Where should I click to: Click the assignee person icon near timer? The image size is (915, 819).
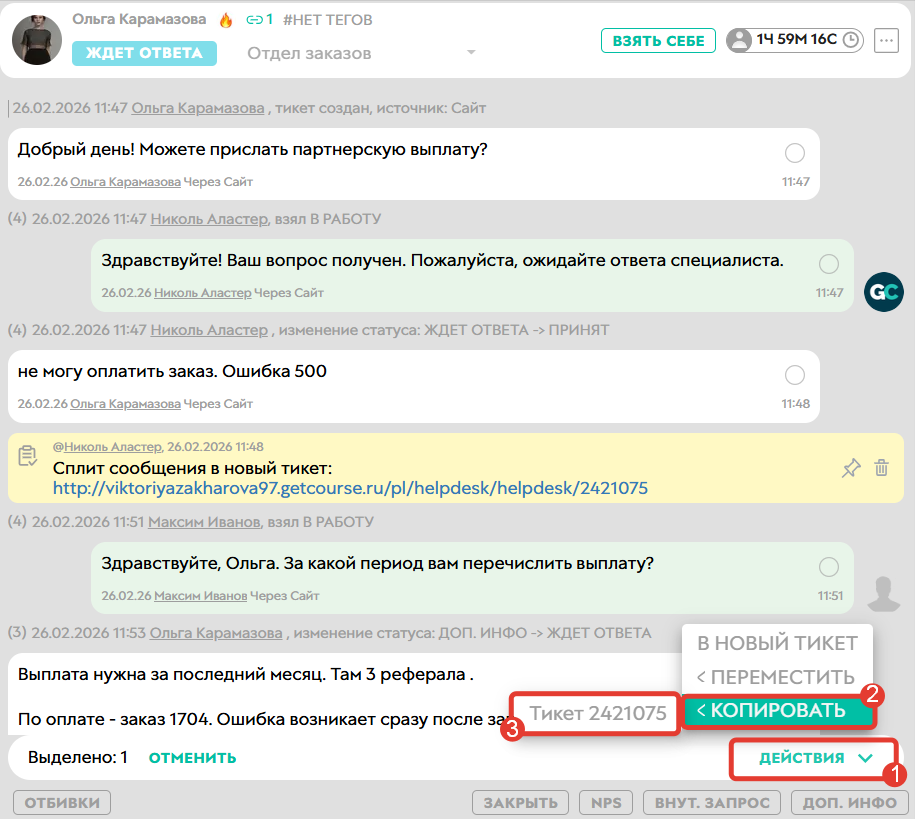tap(739, 40)
